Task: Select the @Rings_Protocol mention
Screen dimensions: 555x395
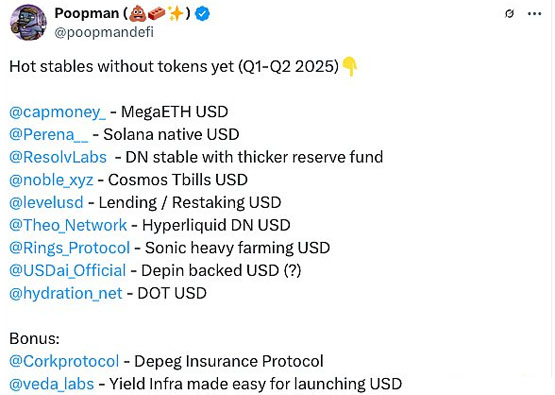Action: pos(70,248)
